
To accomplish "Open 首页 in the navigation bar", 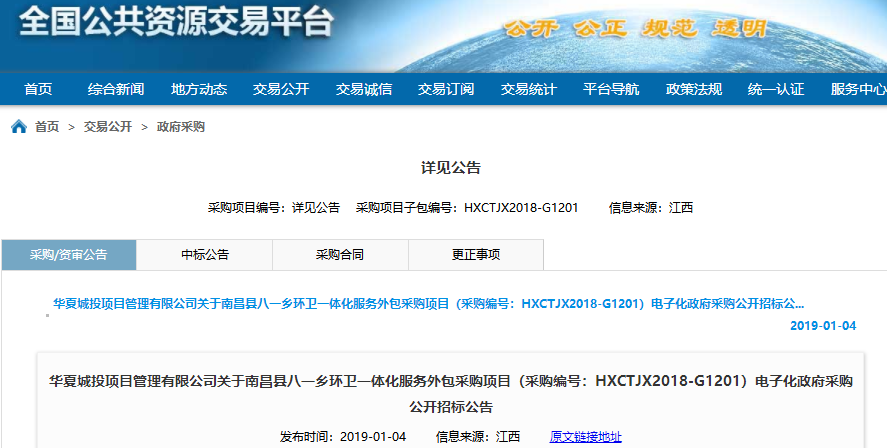I will [38, 89].
